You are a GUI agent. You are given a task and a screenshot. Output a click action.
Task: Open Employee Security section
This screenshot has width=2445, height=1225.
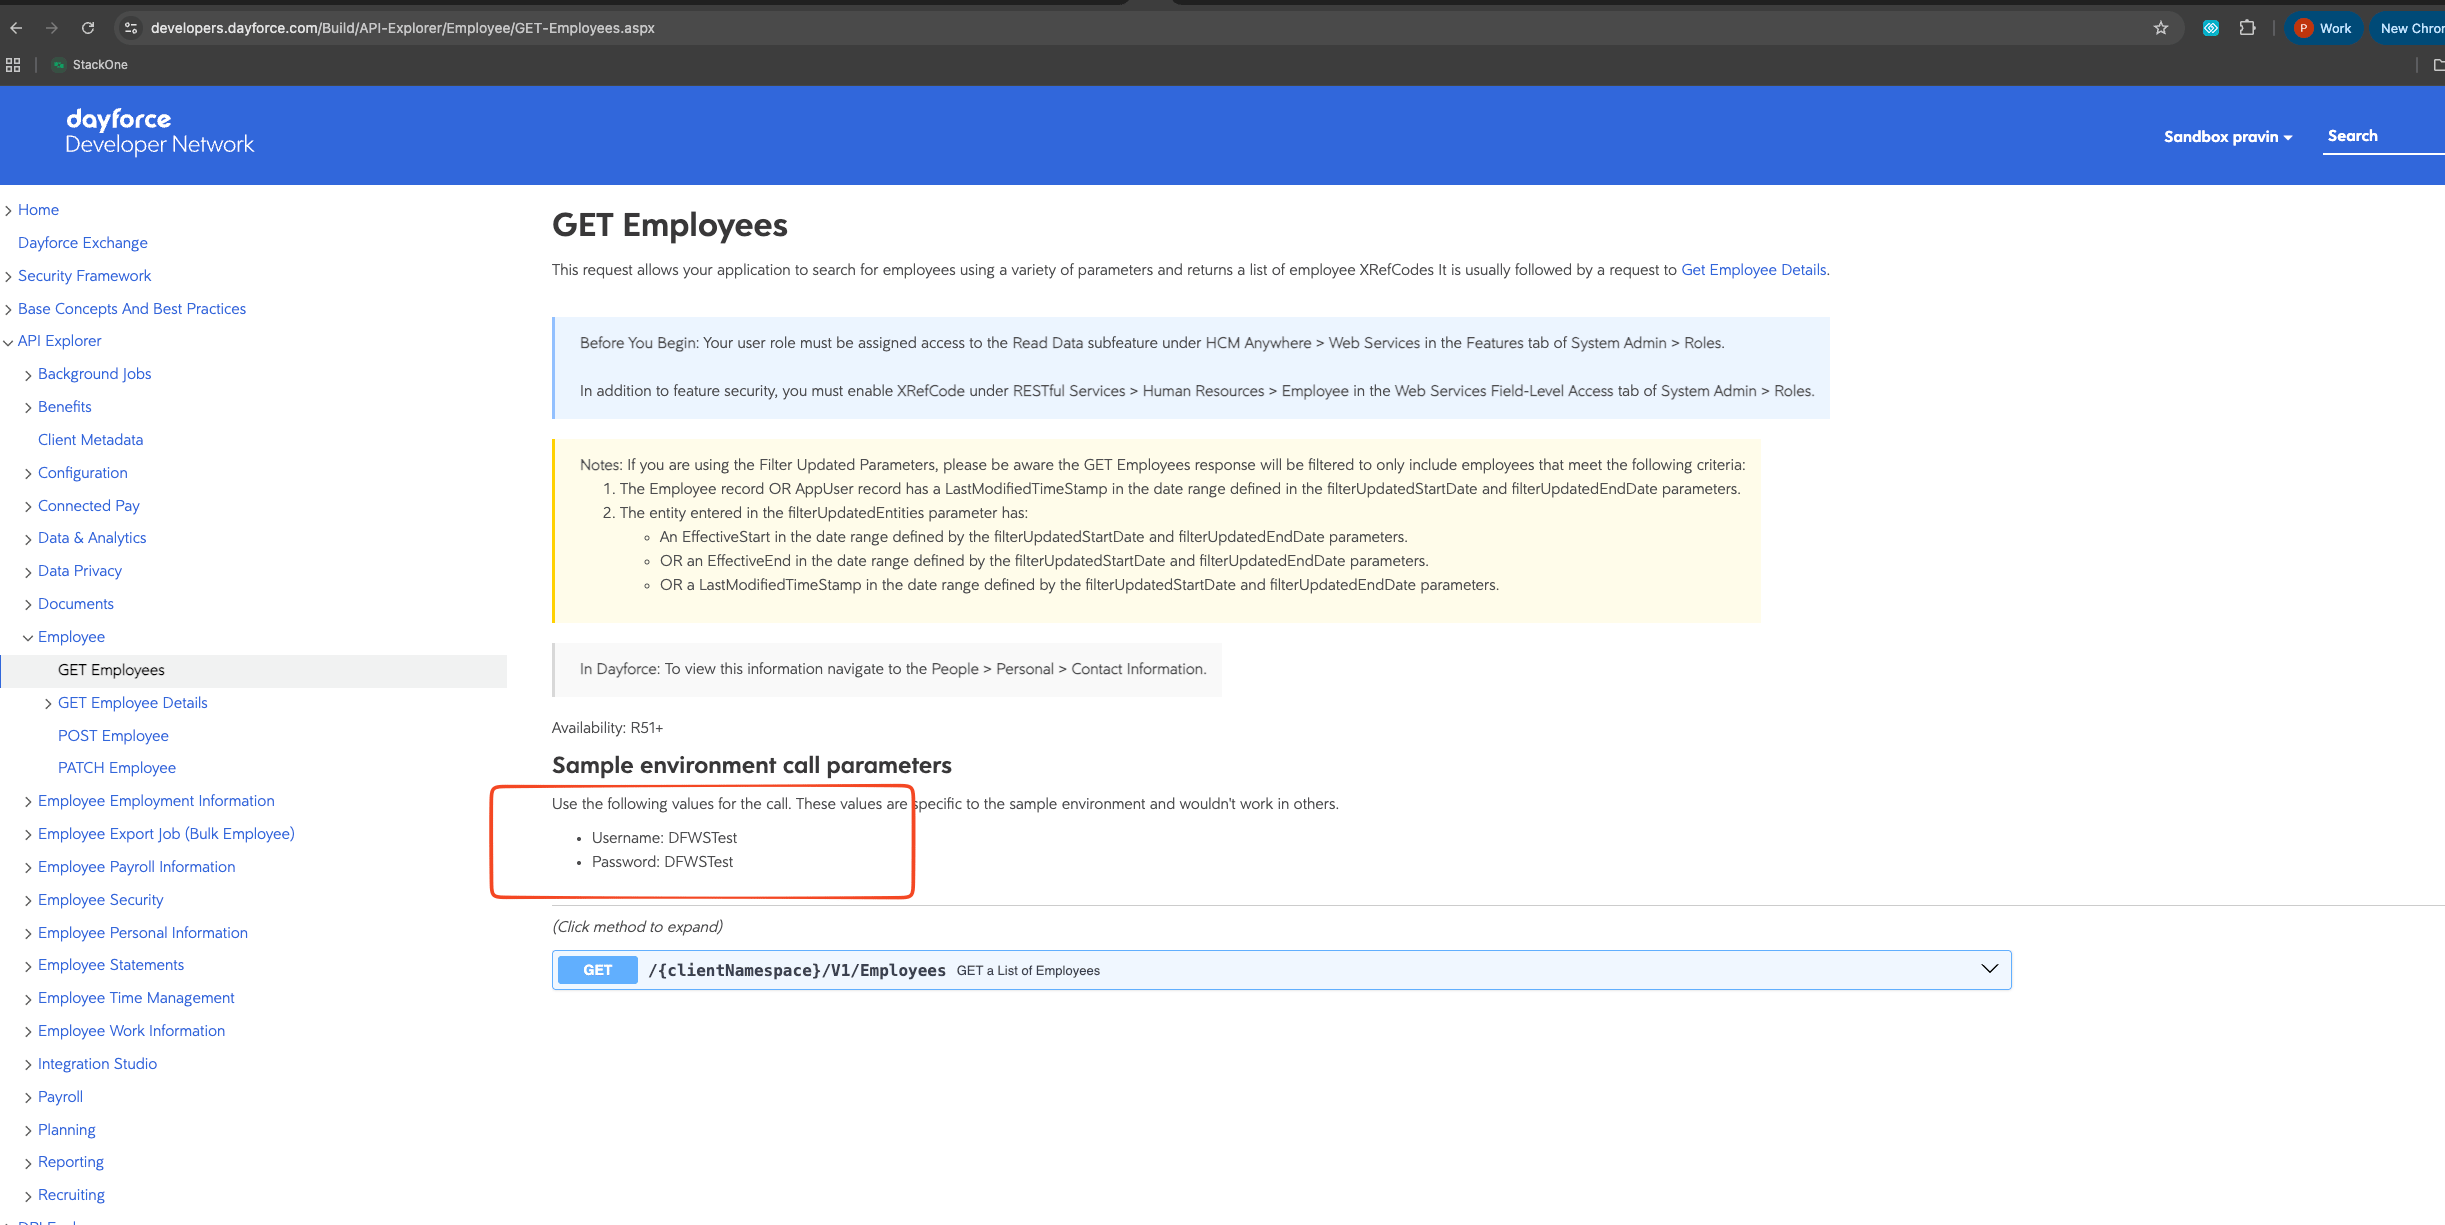tap(100, 900)
